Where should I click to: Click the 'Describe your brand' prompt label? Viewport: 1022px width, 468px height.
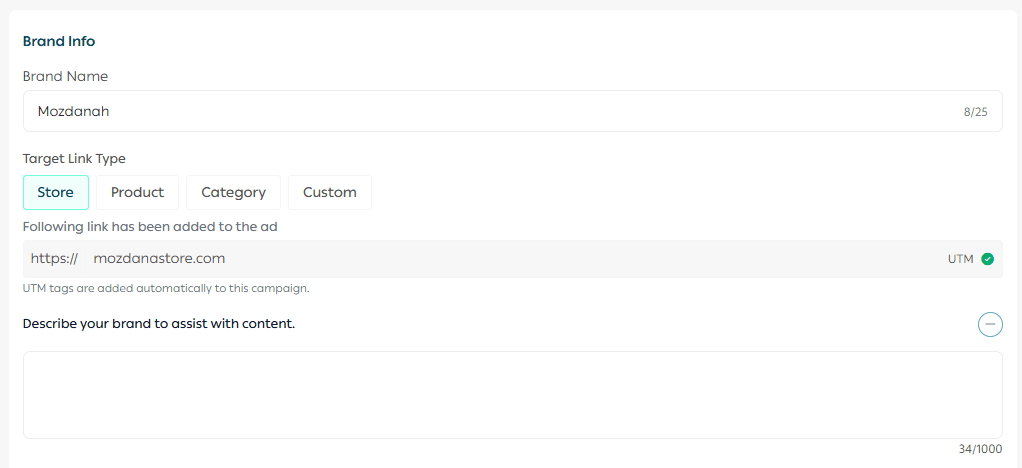click(159, 323)
